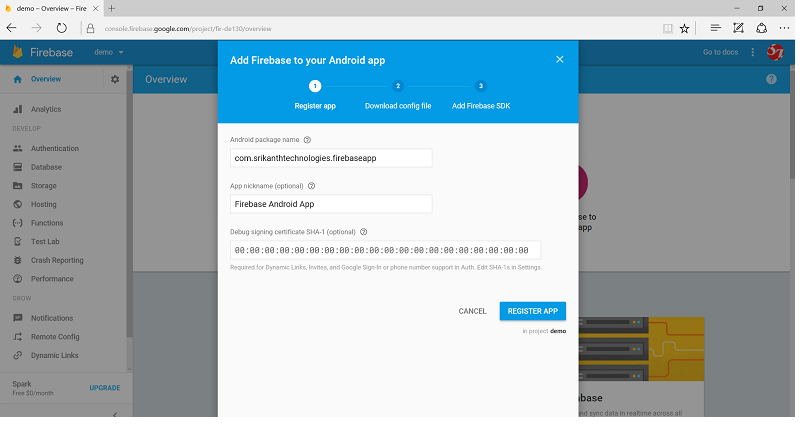800x430 pixels.
Task: Click the Hosting globe icon
Action: tap(18, 204)
